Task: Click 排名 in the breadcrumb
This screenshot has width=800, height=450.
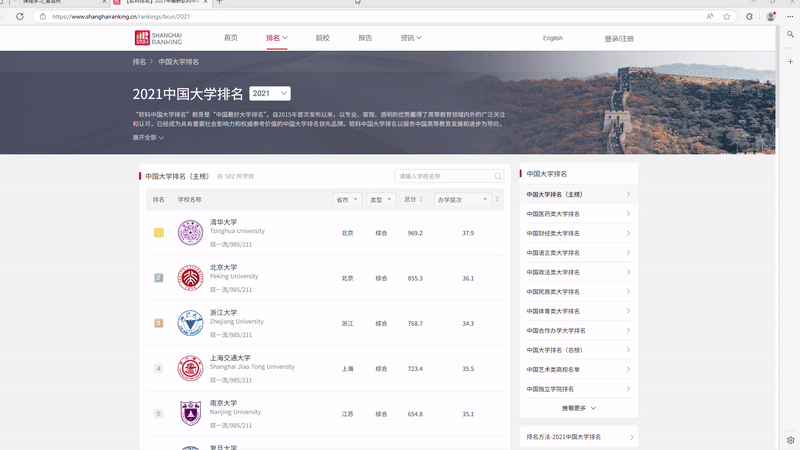Action: coord(139,62)
